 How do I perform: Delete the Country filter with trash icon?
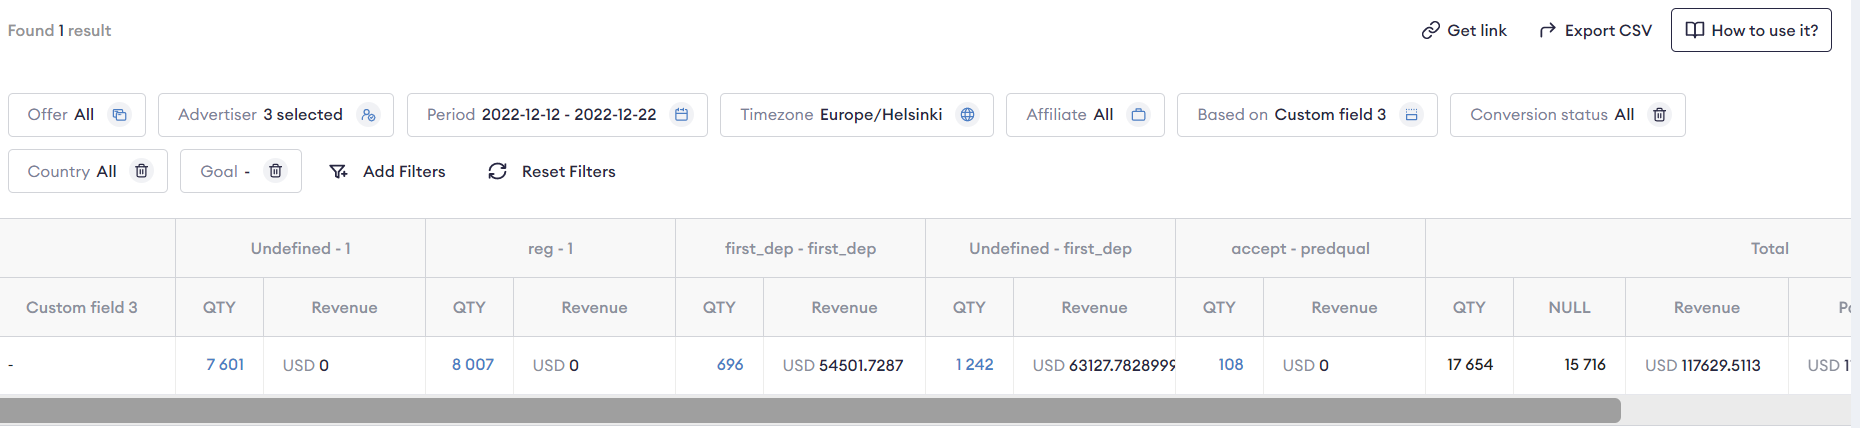(141, 171)
